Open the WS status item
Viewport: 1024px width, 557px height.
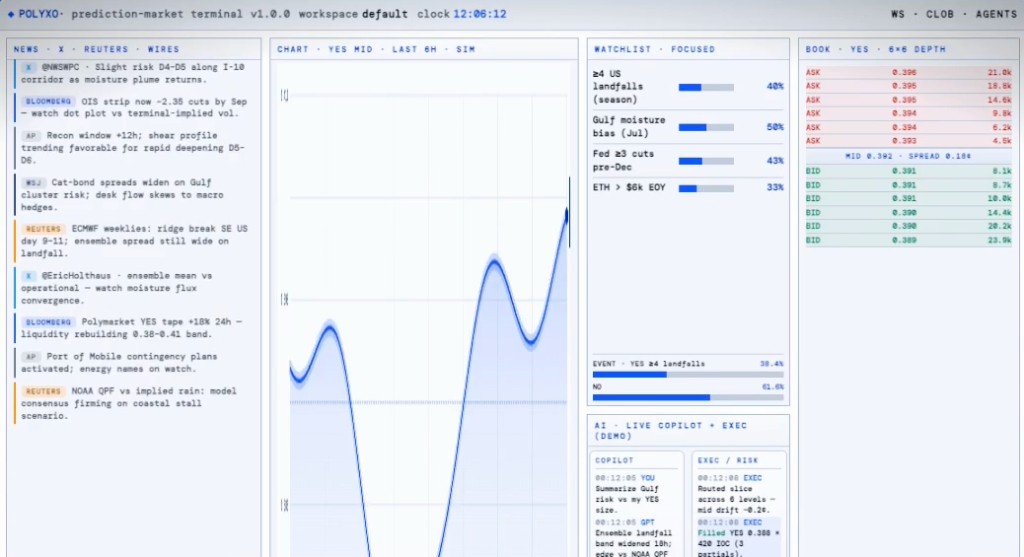898,14
